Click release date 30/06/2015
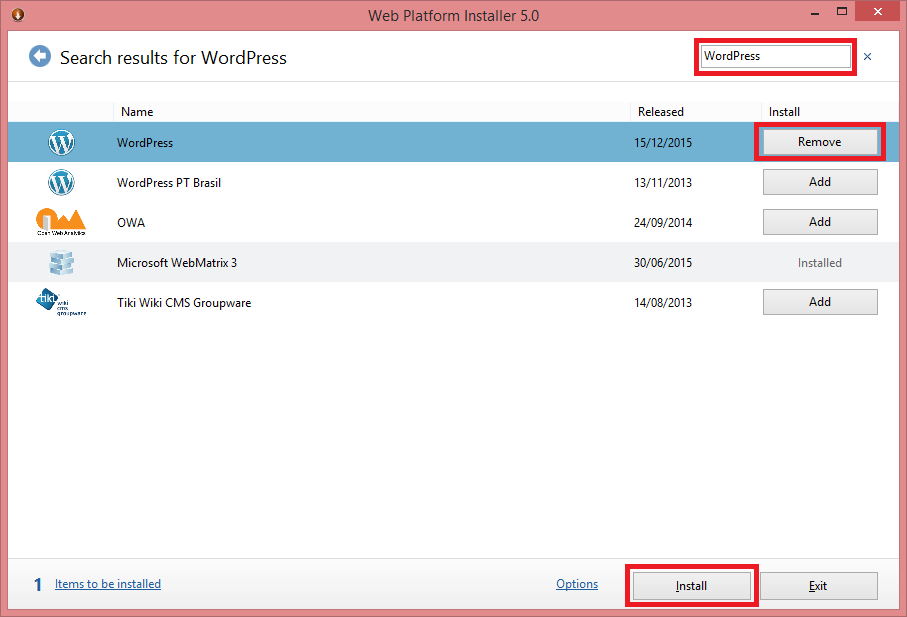The width and height of the screenshot is (907, 617). 663,263
